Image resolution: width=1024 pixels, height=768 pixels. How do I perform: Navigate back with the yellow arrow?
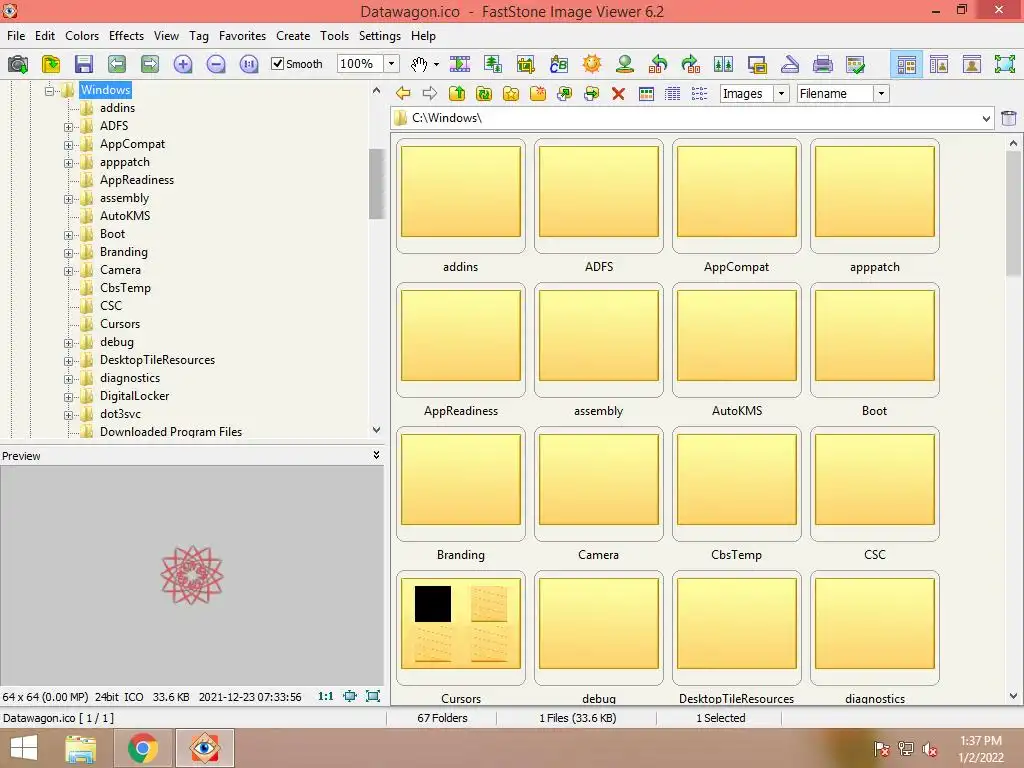click(404, 93)
